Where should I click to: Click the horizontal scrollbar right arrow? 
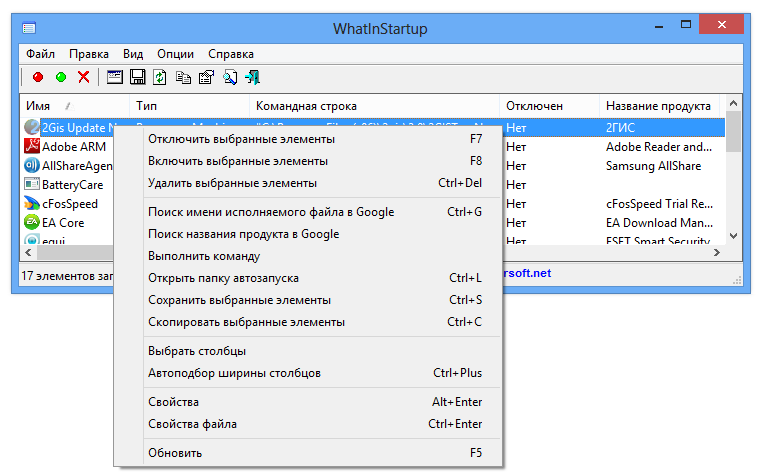coord(717,253)
